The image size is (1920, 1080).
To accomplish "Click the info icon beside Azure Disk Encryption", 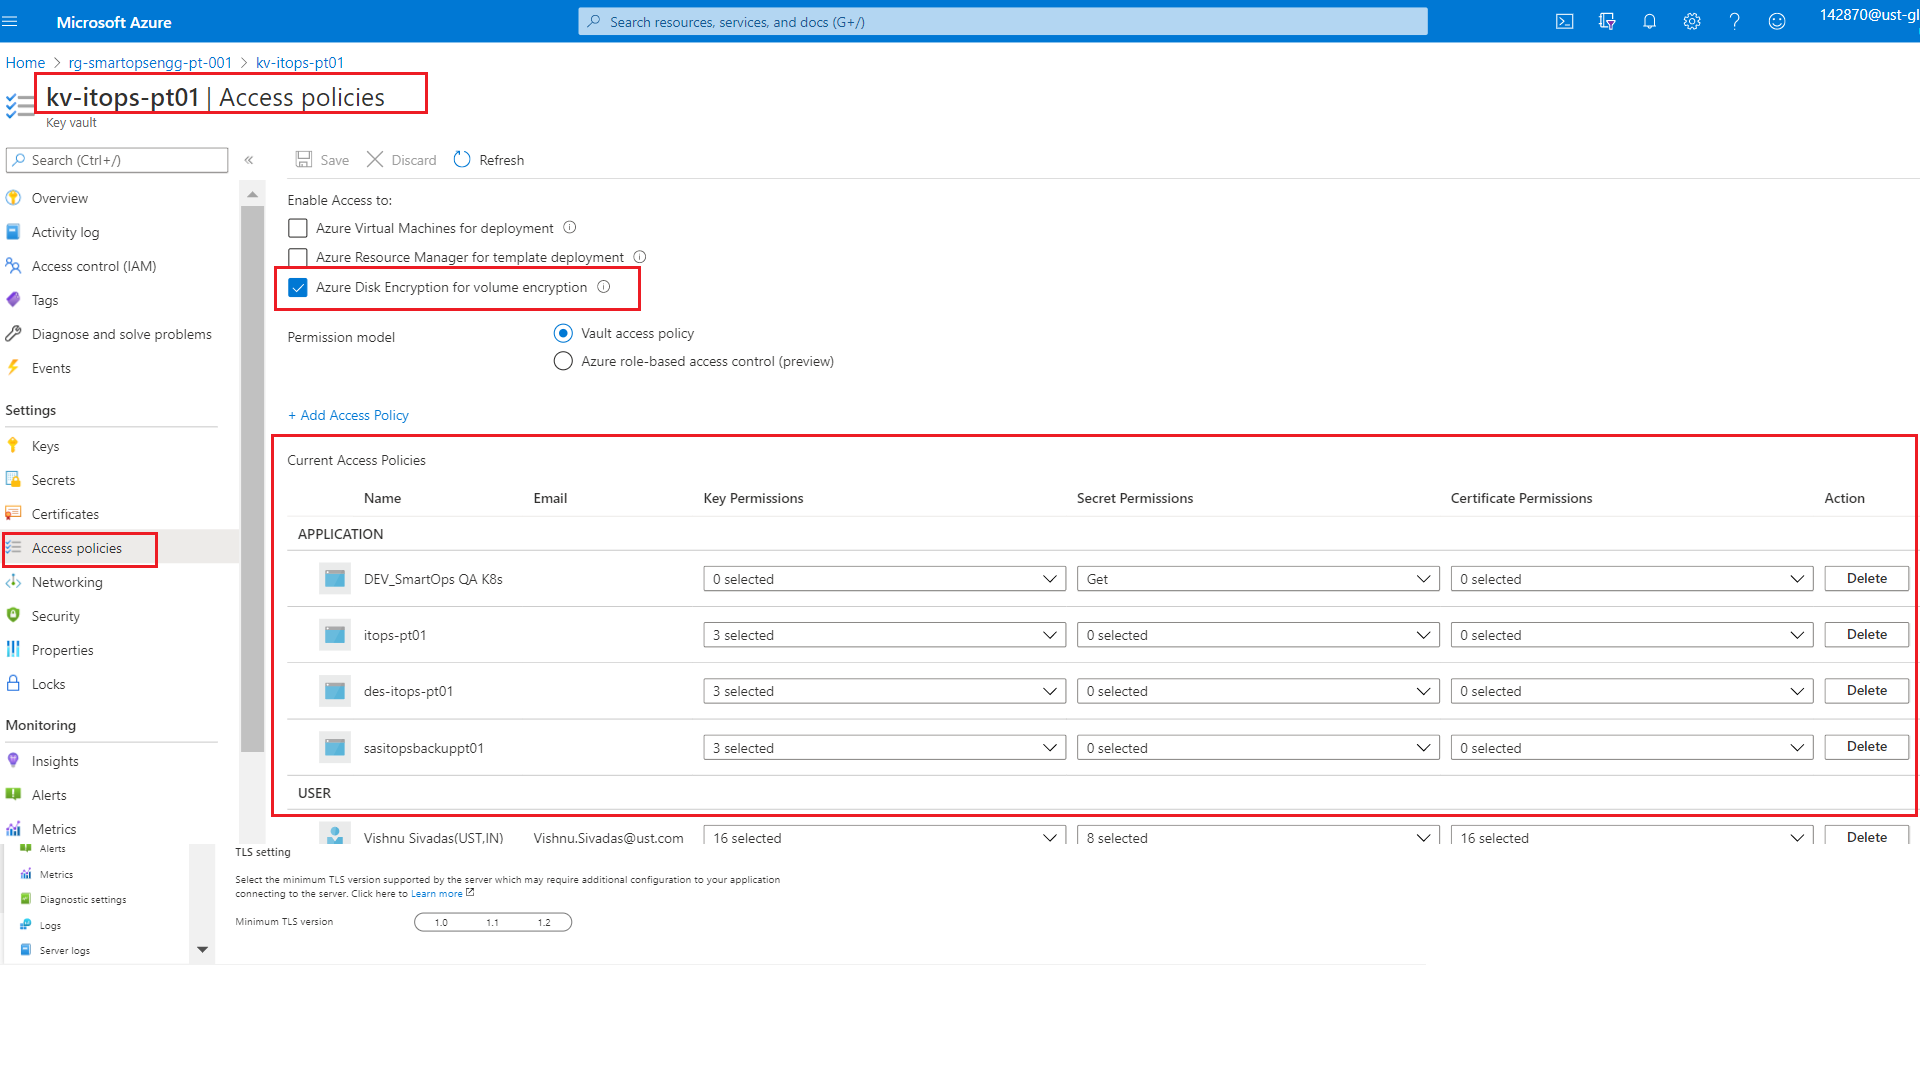I will [x=604, y=287].
